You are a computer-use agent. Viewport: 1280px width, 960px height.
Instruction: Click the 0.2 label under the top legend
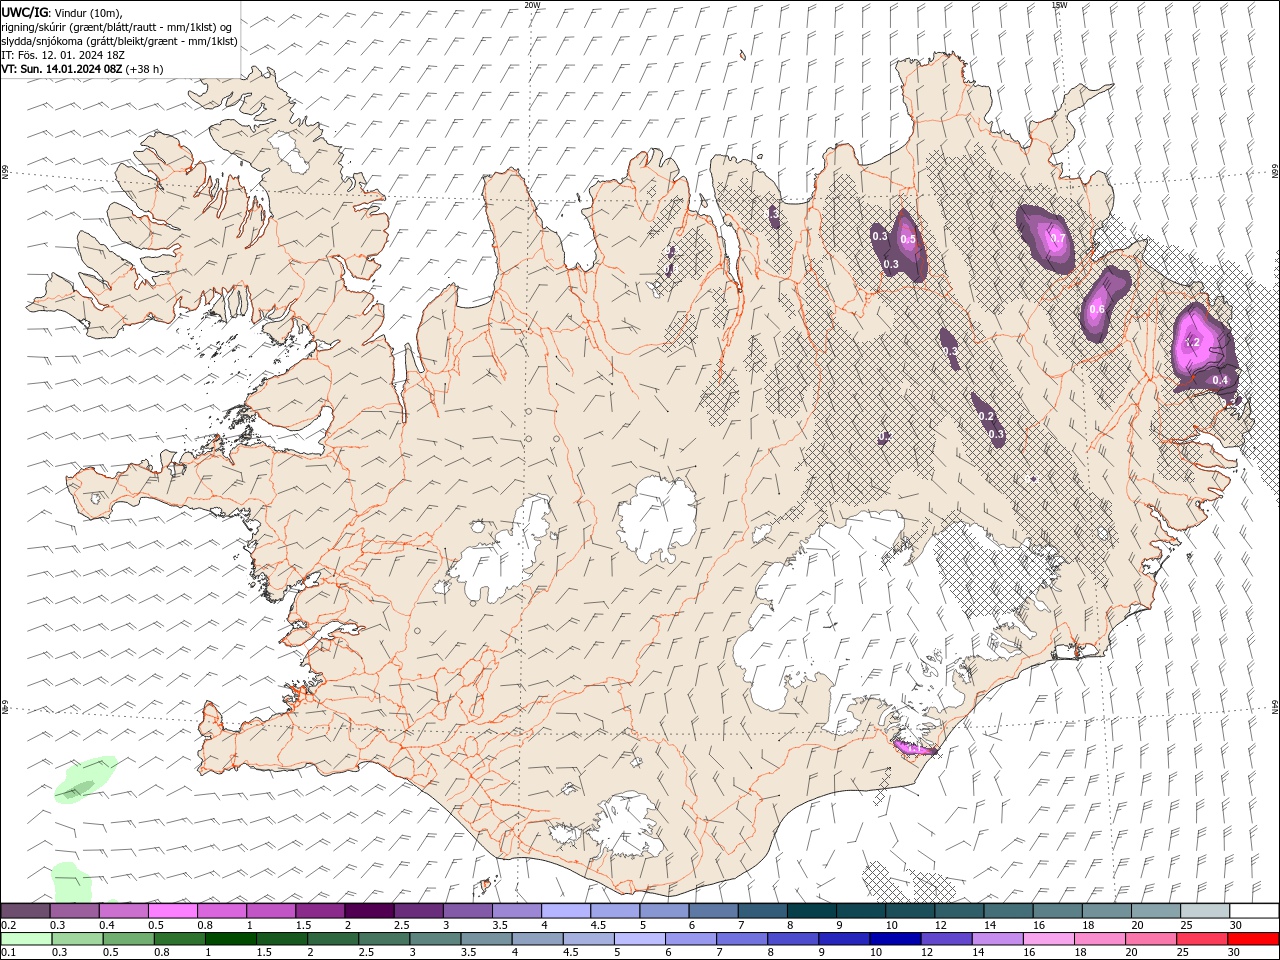click(x=8, y=925)
